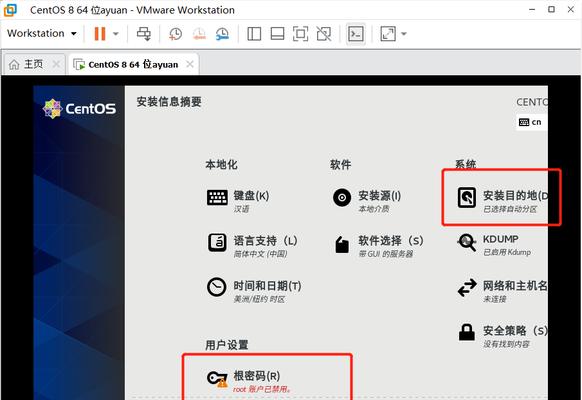Click the cn keyboard layout indicator
This screenshot has height=400, width=582.
(x=531, y=122)
